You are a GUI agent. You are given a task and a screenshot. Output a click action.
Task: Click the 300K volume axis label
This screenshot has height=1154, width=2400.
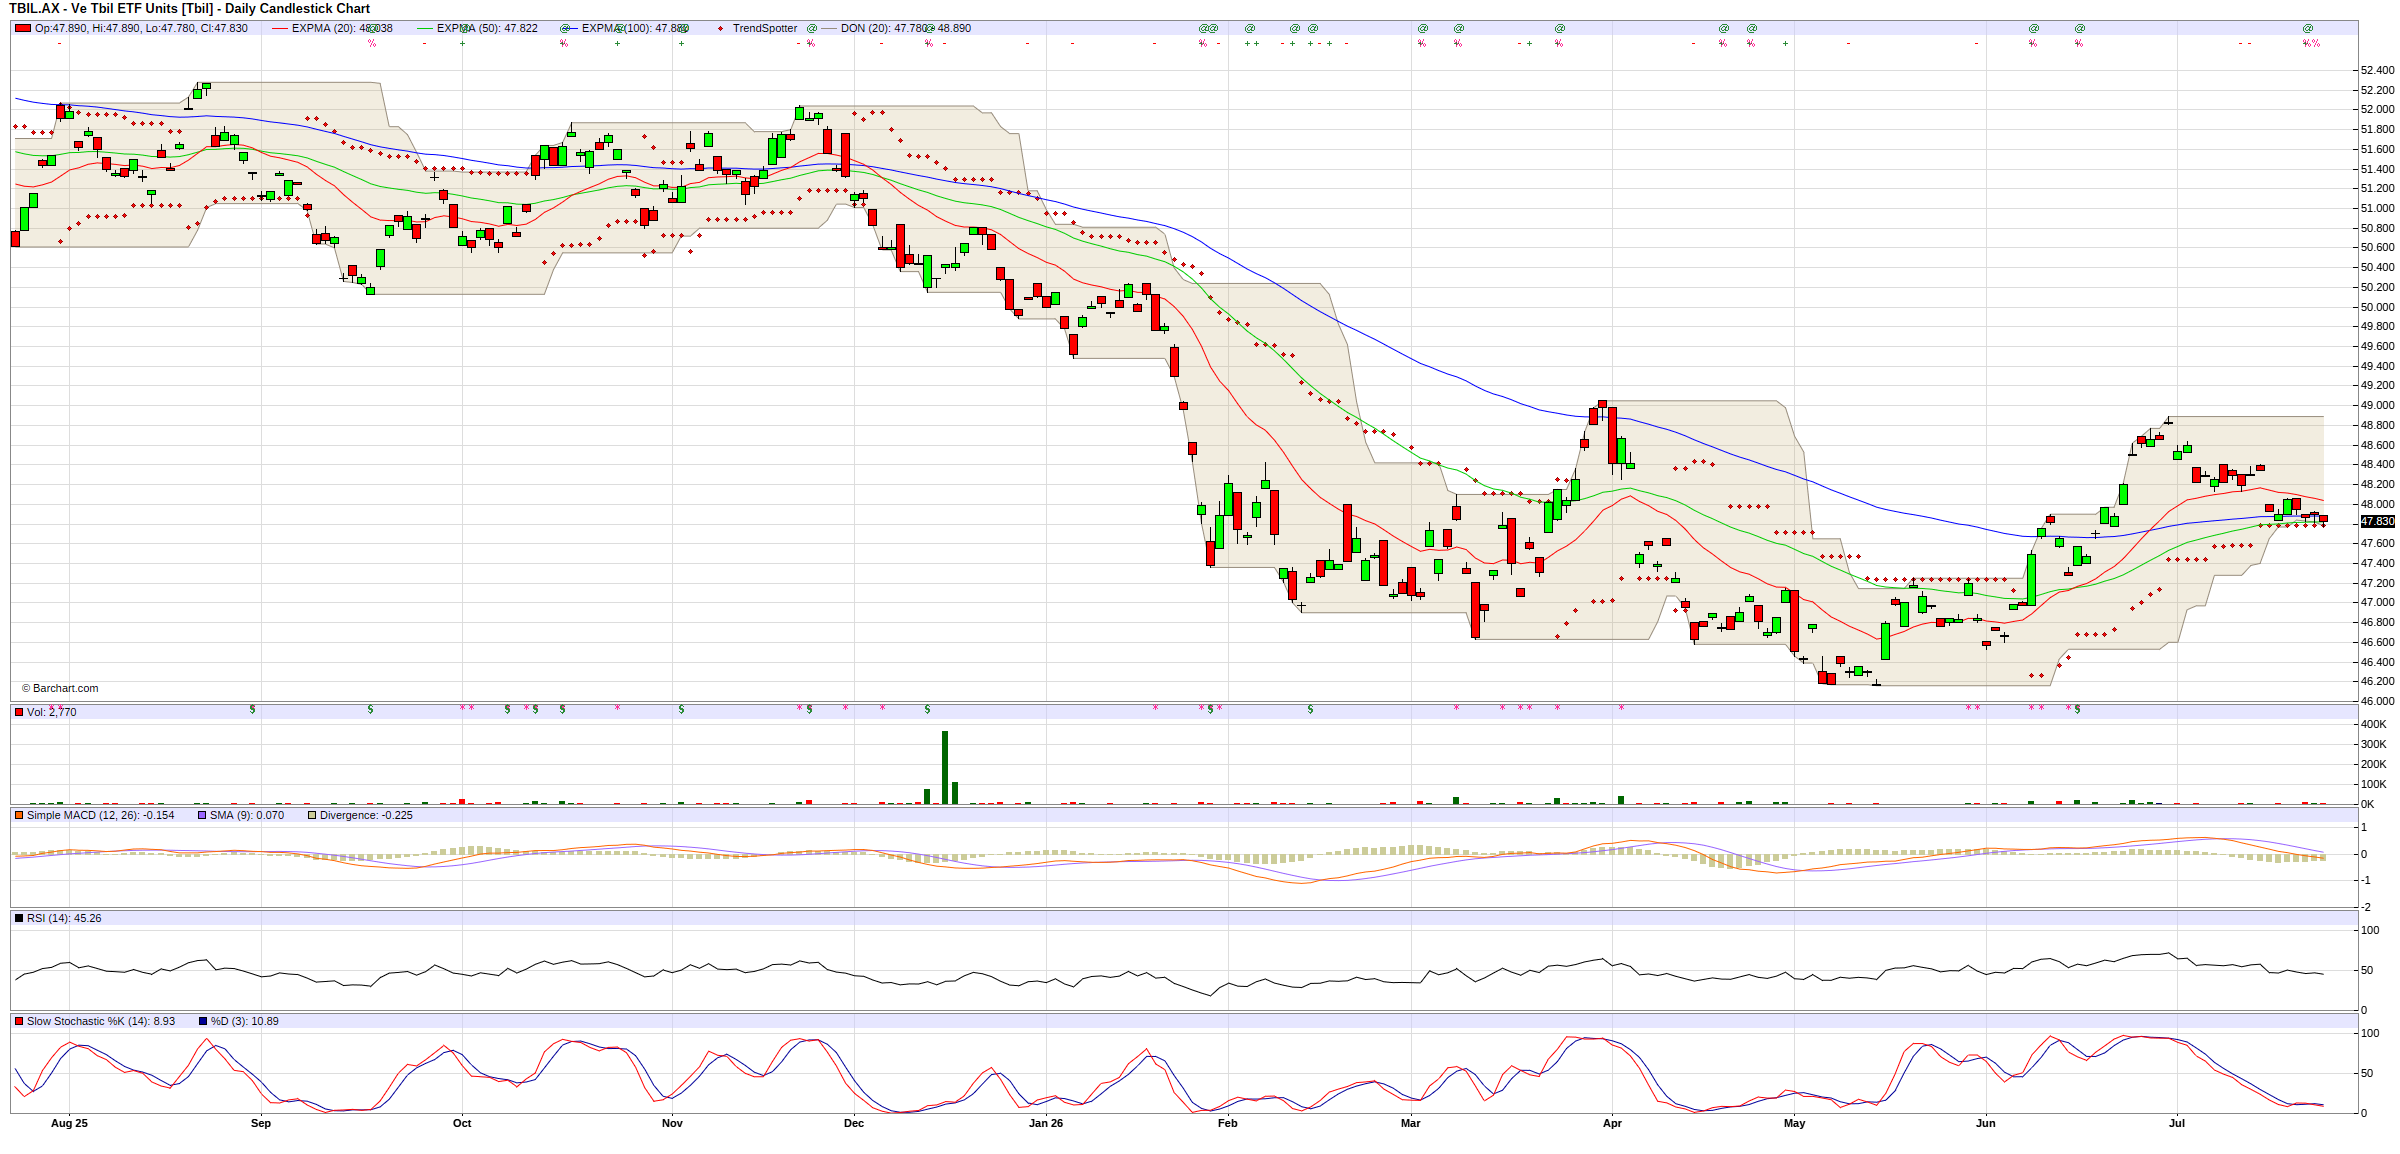(x=2374, y=744)
